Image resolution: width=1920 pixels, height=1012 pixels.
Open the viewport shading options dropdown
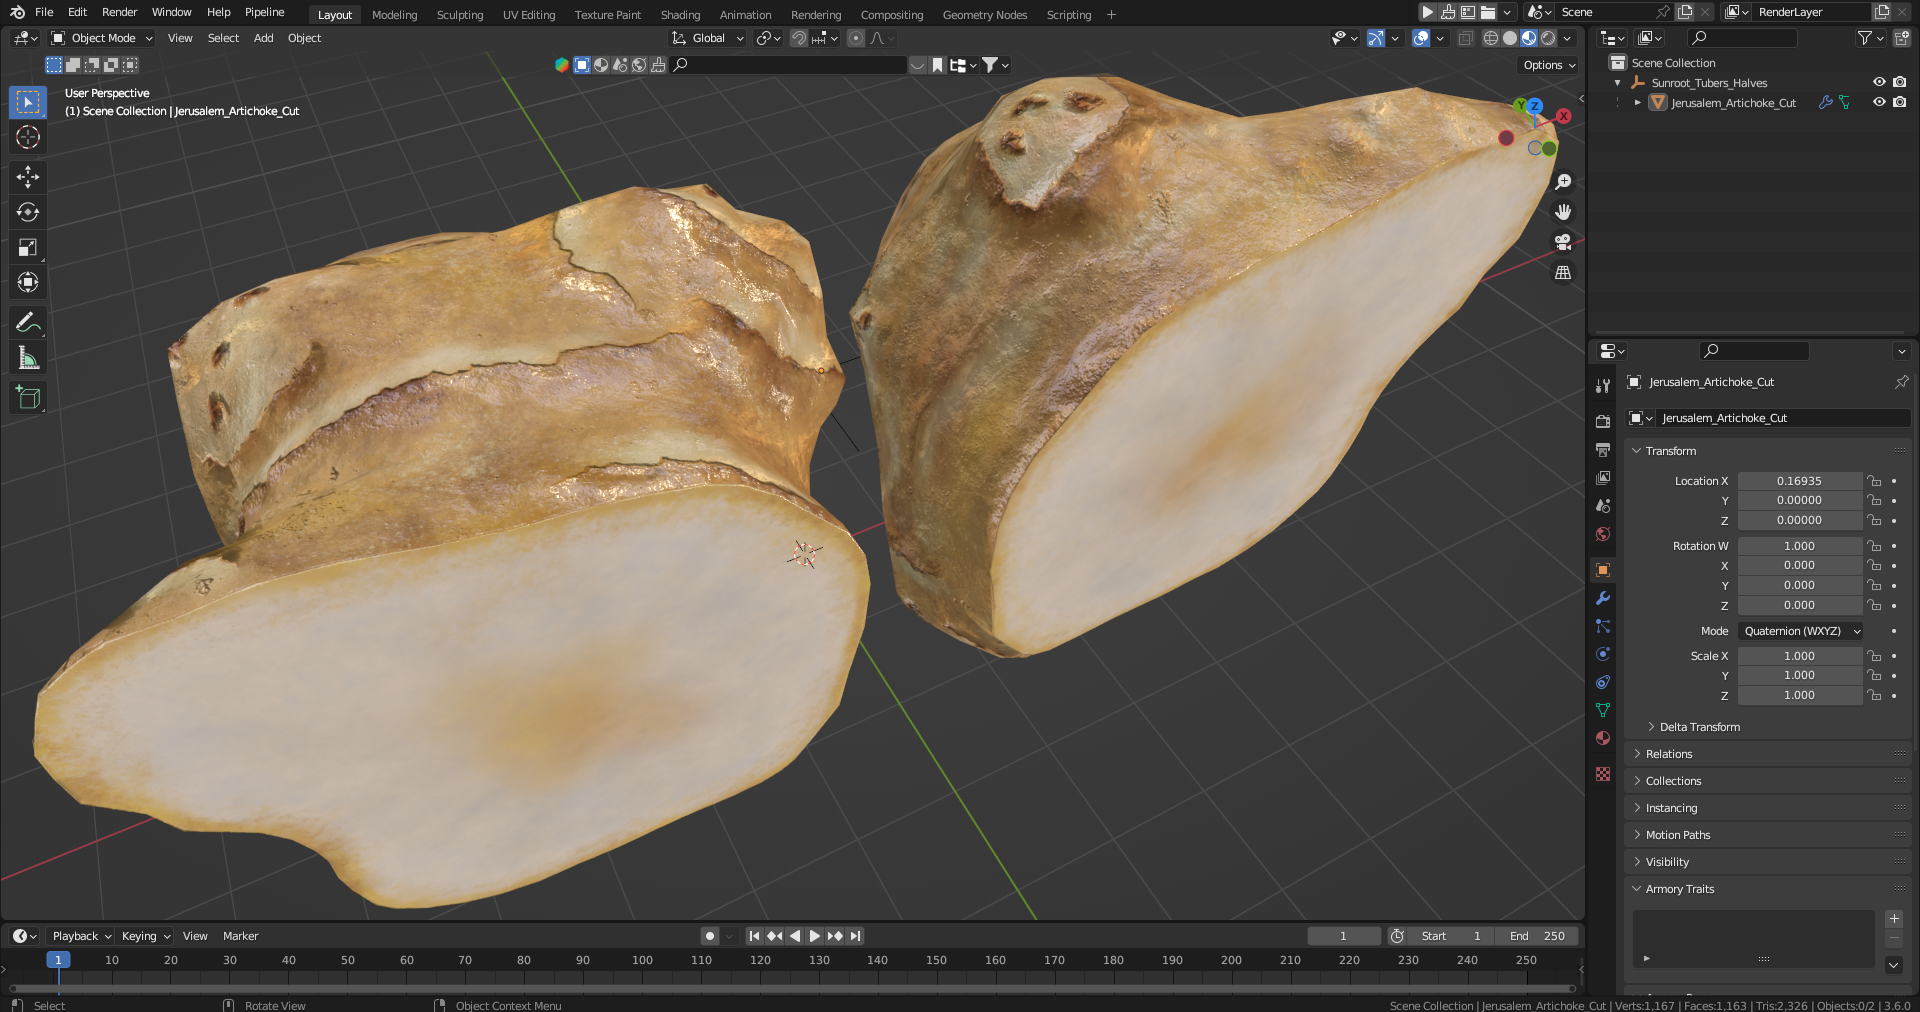1567,38
